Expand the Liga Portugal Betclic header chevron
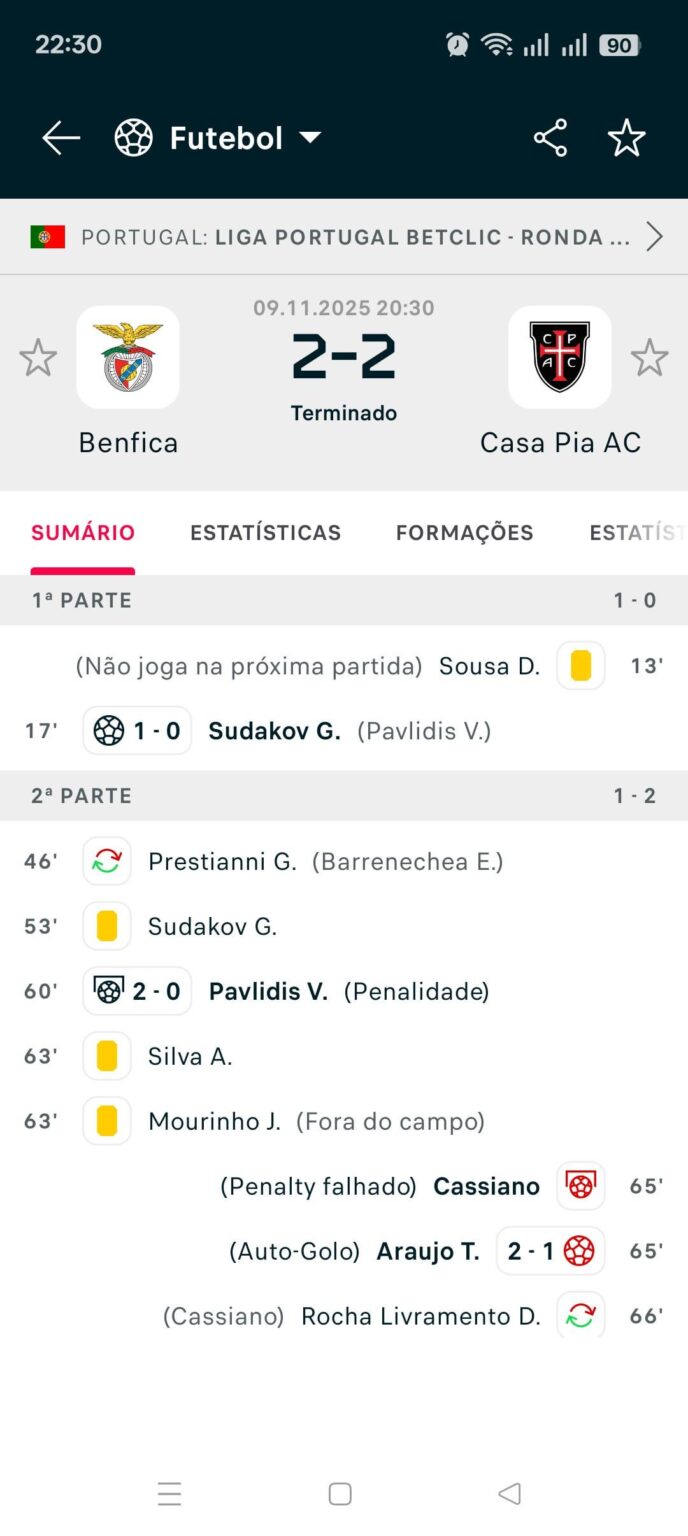Image resolution: width=688 pixels, height=1536 pixels. tap(655, 237)
